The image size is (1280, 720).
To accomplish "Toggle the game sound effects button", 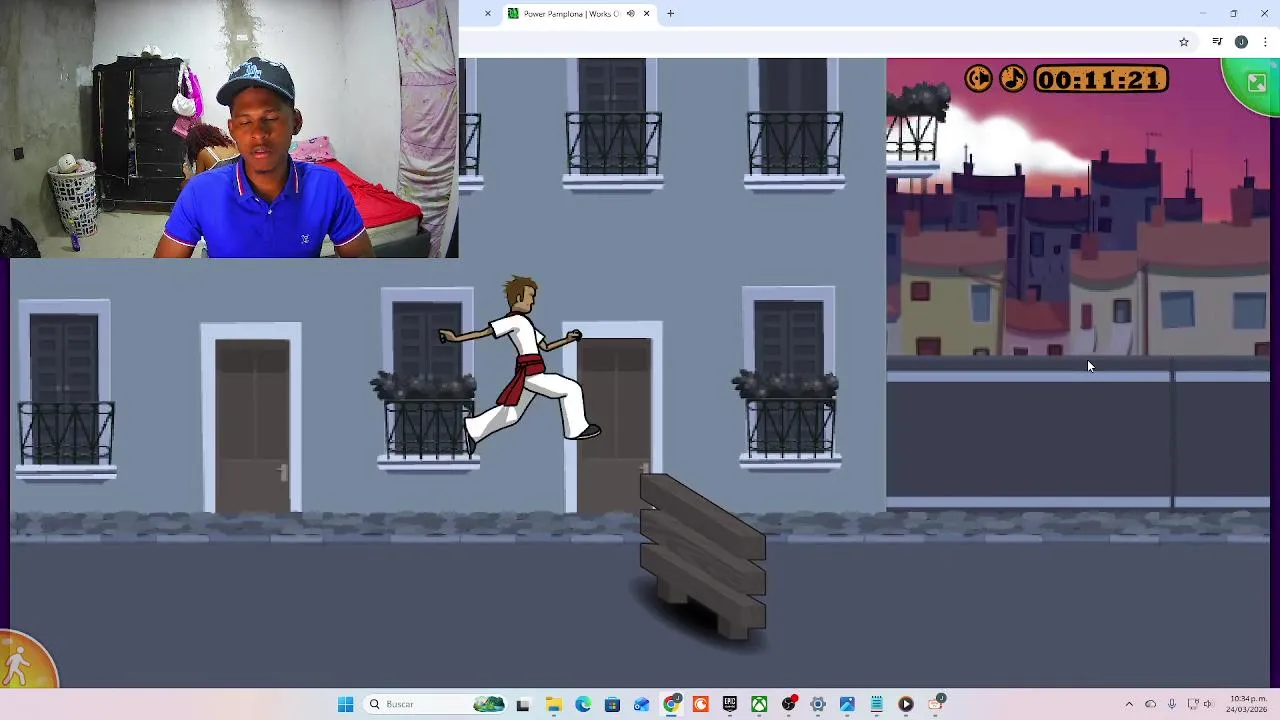I will (x=979, y=79).
